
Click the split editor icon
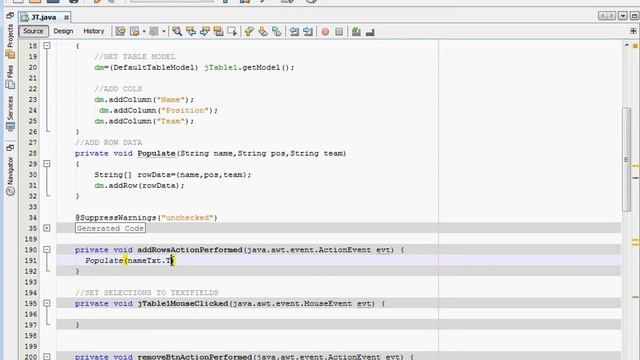(633, 31)
